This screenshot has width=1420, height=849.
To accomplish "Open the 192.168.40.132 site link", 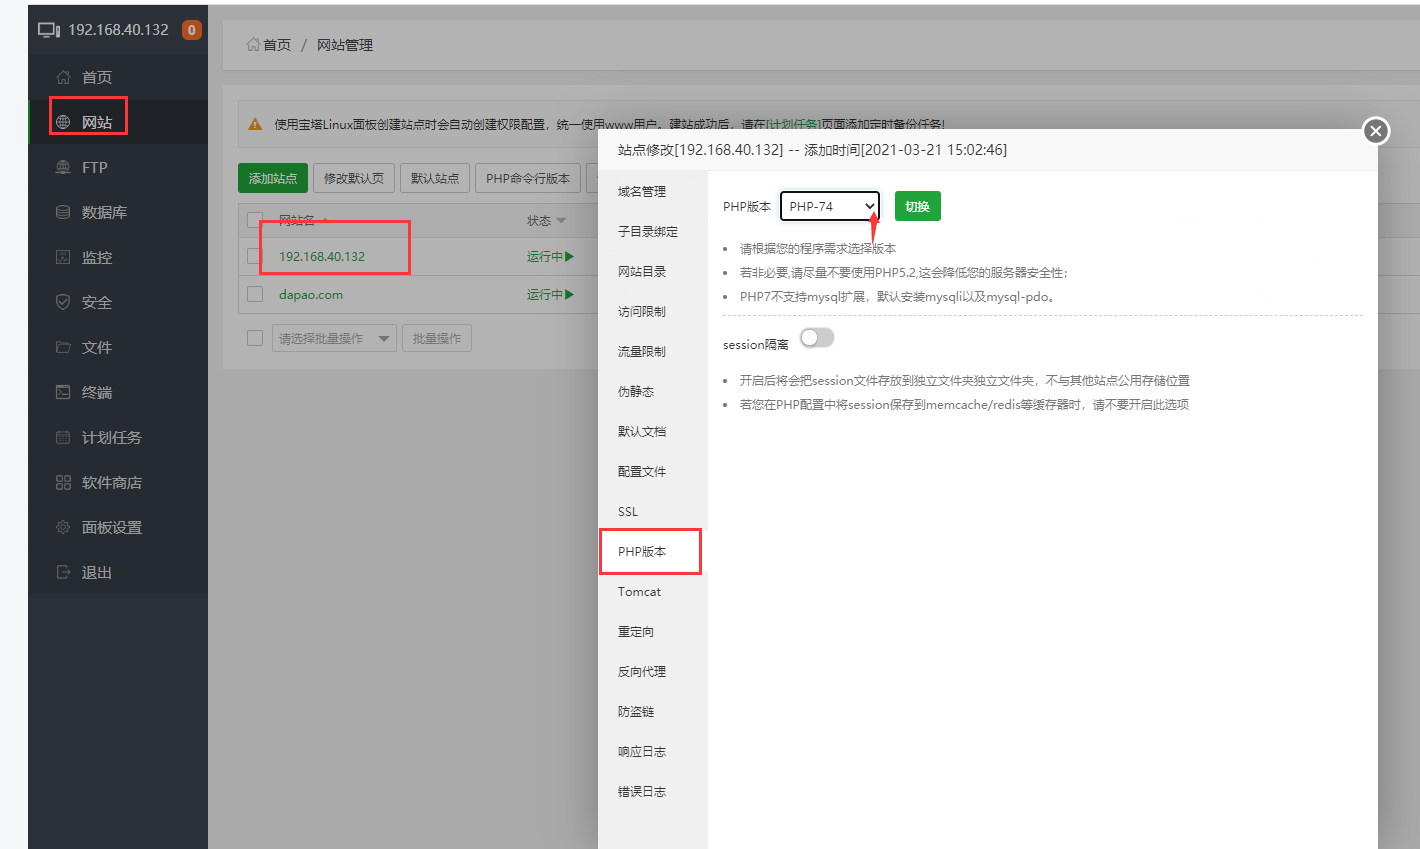I will pyautogui.click(x=322, y=257).
